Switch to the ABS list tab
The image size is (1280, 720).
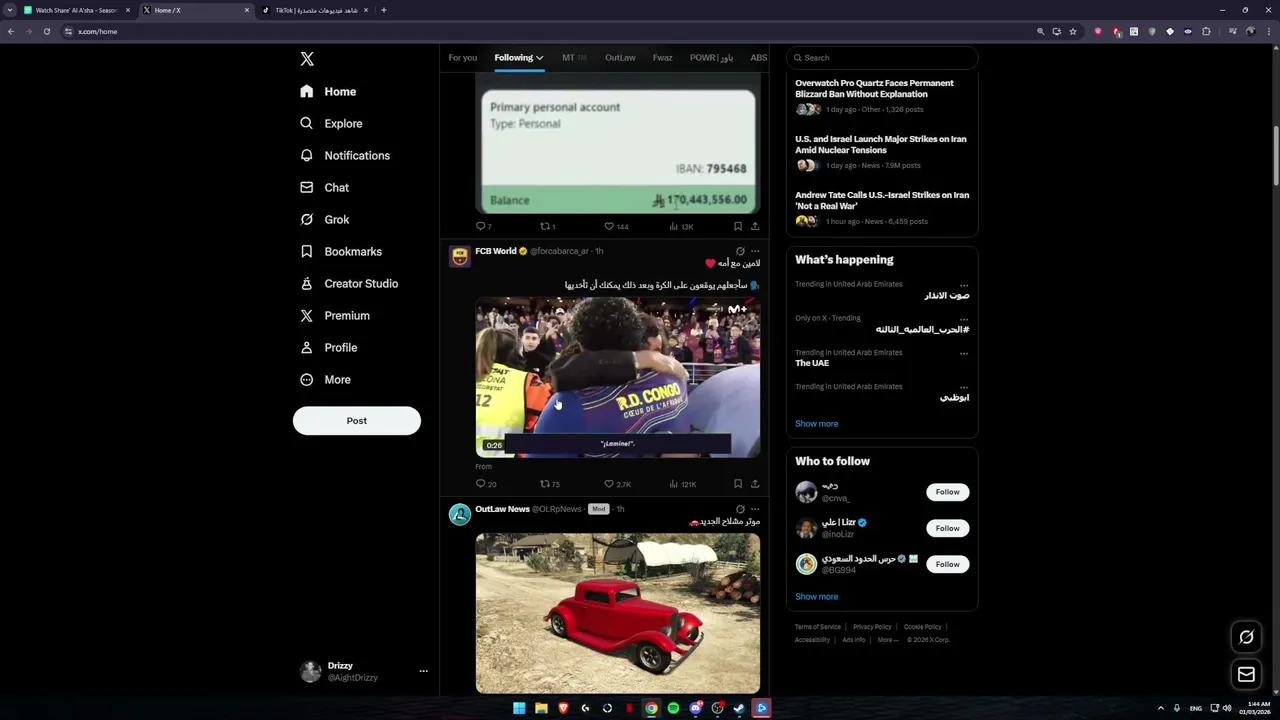point(759,58)
